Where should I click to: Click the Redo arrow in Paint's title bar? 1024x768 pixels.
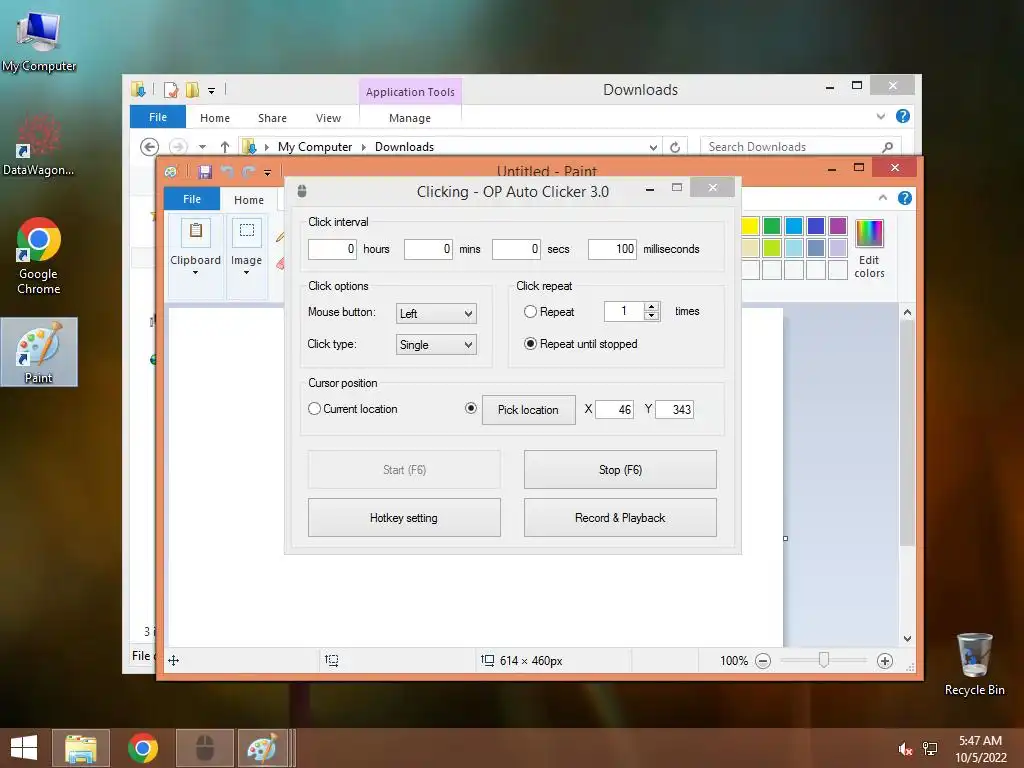coord(248,172)
